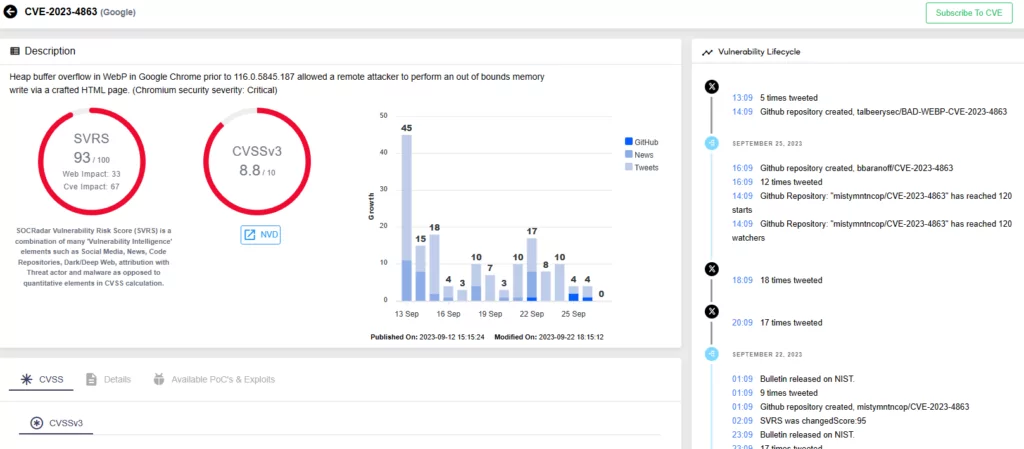
Task: Switch to the CVSS tab
Action: click(x=40, y=379)
